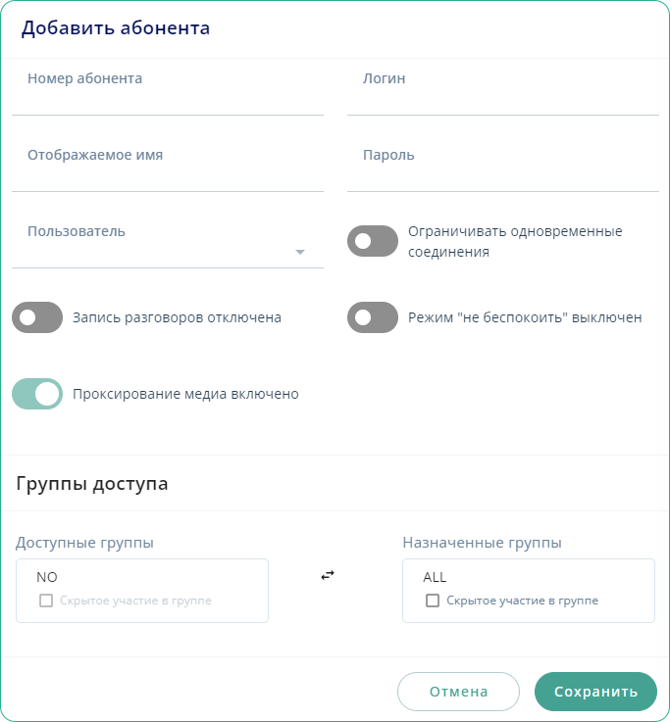Focus the Номер абонента field
Image resolution: width=670 pixels, height=722 pixels.
(x=167, y=96)
